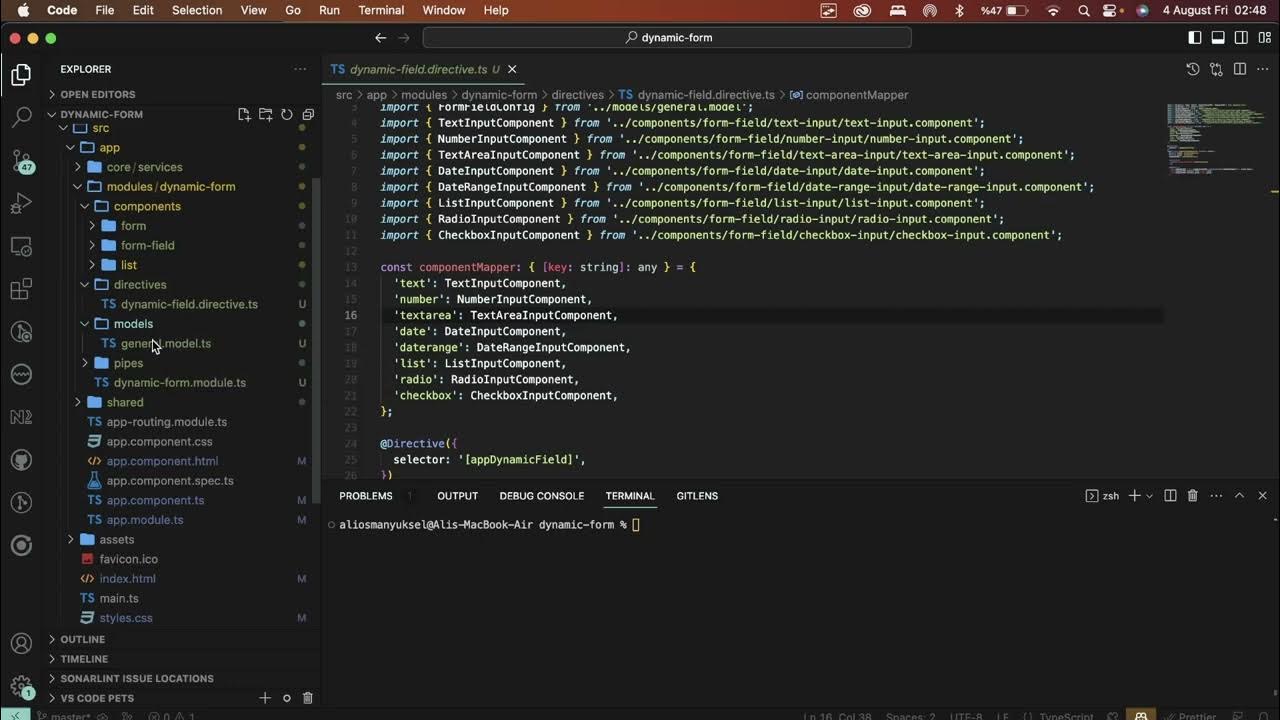The height and width of the screenshot is (720, 1280).
Task: Open the Explorer view in activity bar
Action: (x=21, y=75)
